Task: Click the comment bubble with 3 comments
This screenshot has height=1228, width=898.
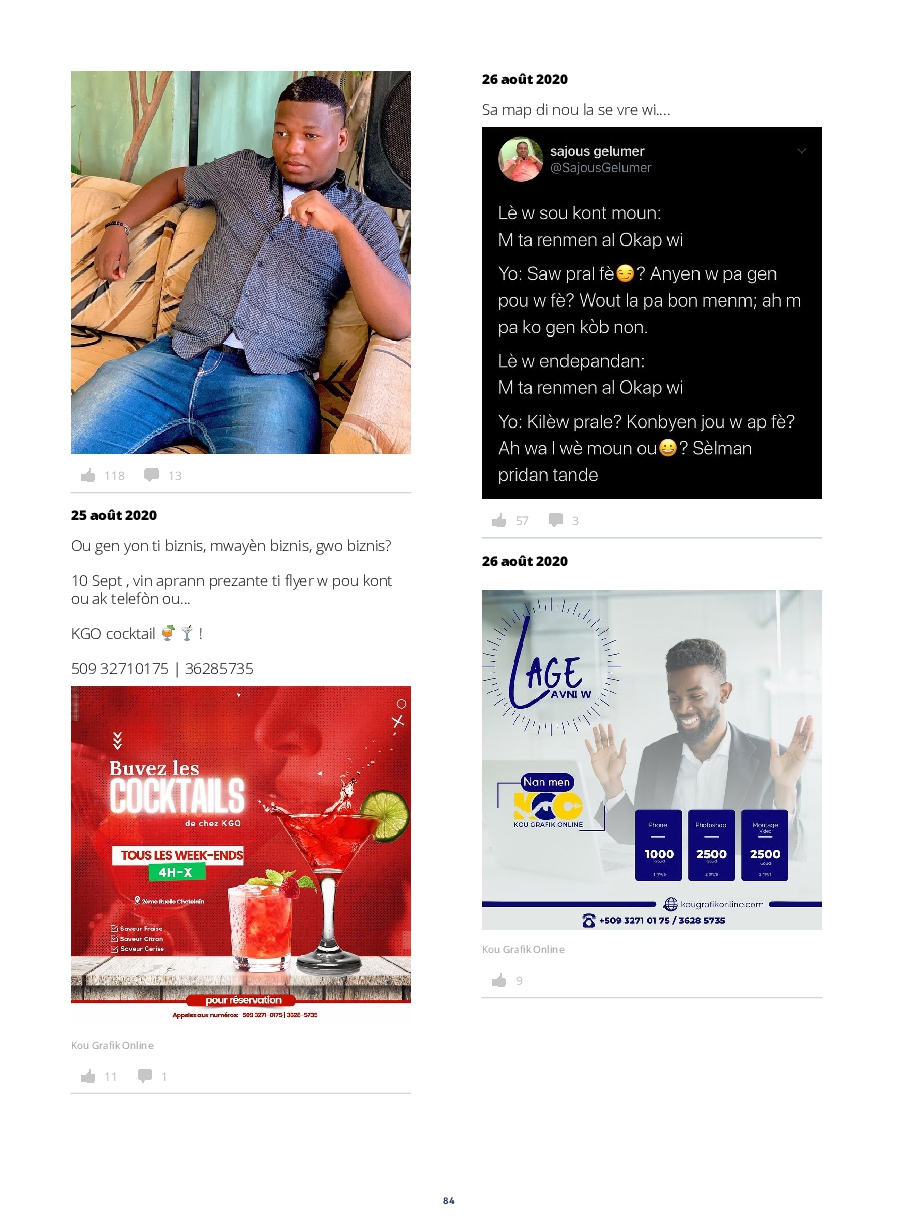Action: pyautogui.click(x=556, y=520)
